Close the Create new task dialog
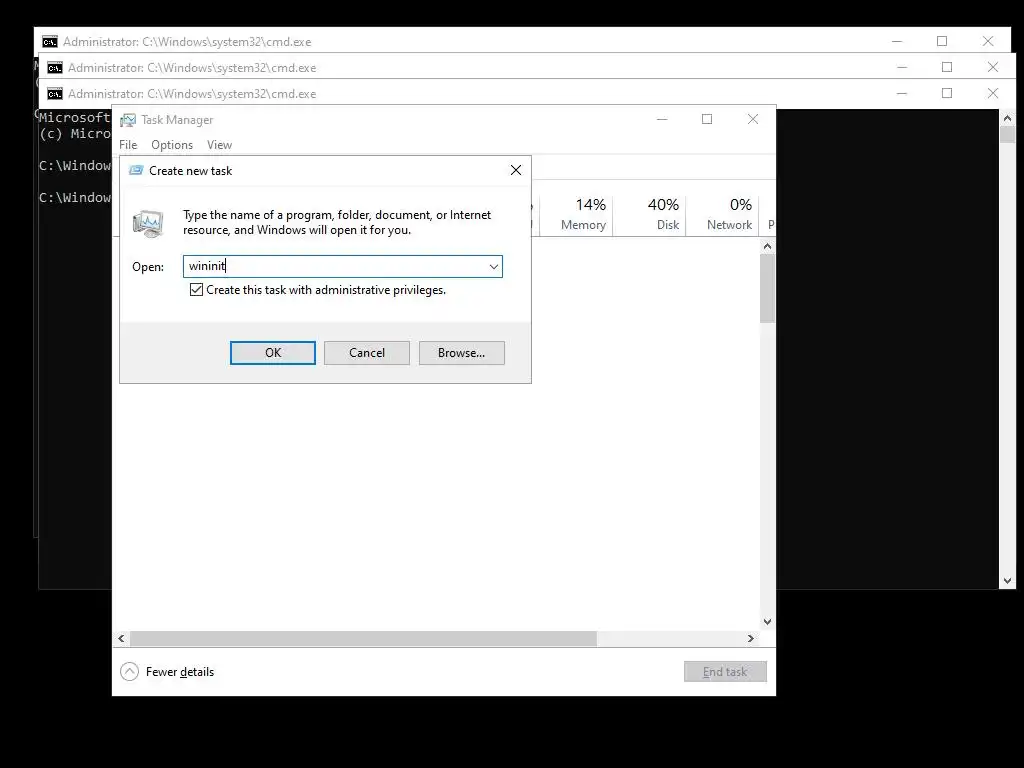This screenshot has height=768, width=1024. (516, 170)
